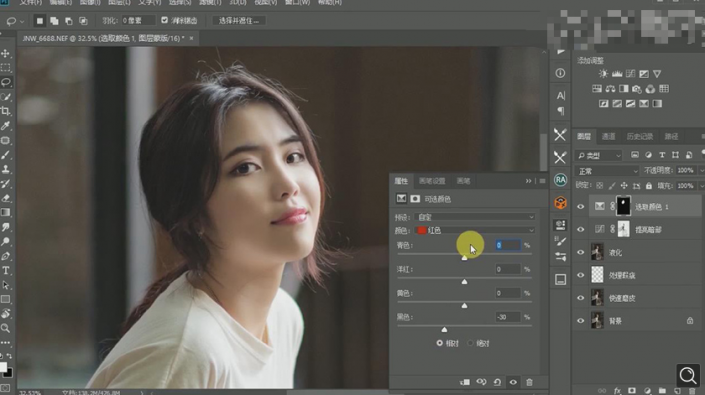Switch to the 路径 tab

tap(671, 136)
